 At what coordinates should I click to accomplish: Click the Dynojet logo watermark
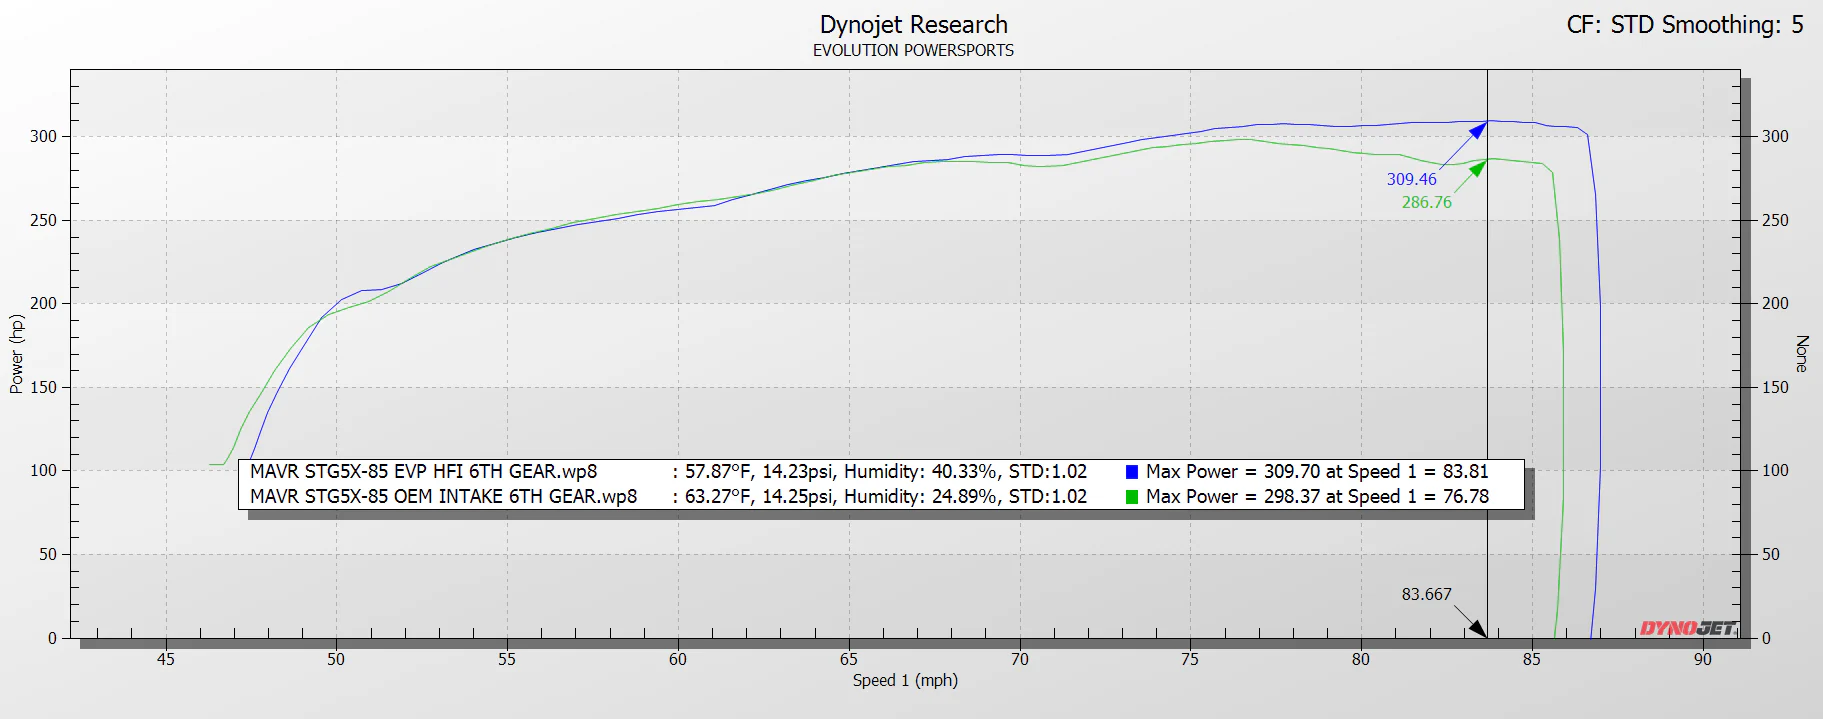tap(1687, 628)
